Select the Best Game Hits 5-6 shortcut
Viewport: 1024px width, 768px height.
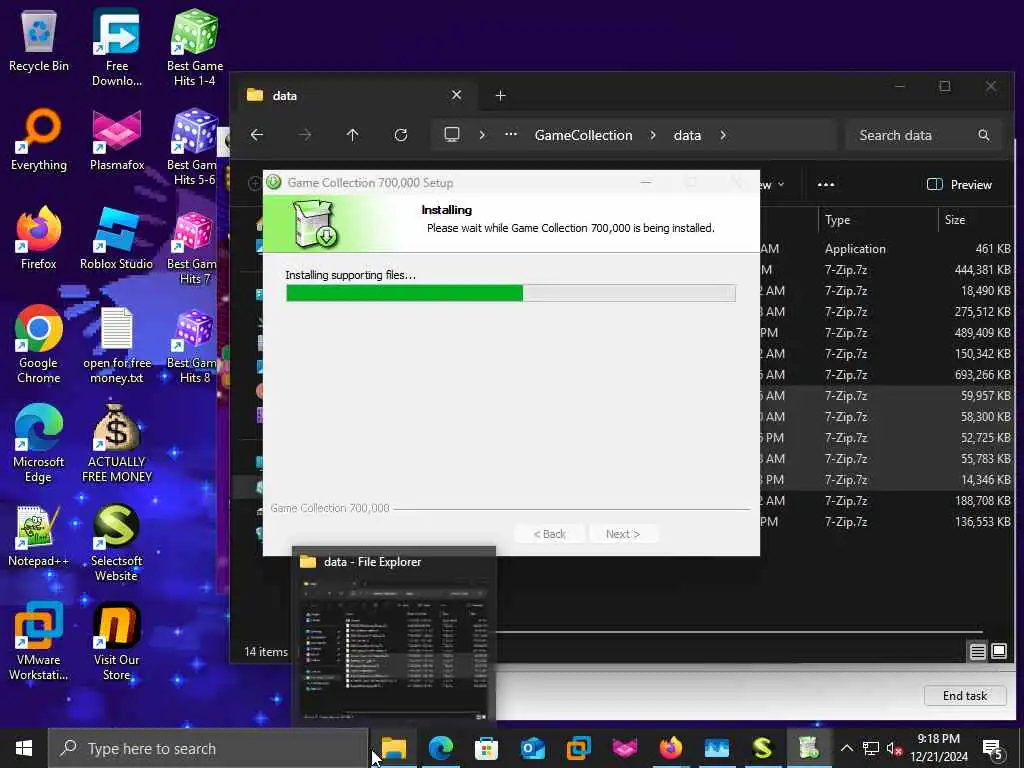193,148
